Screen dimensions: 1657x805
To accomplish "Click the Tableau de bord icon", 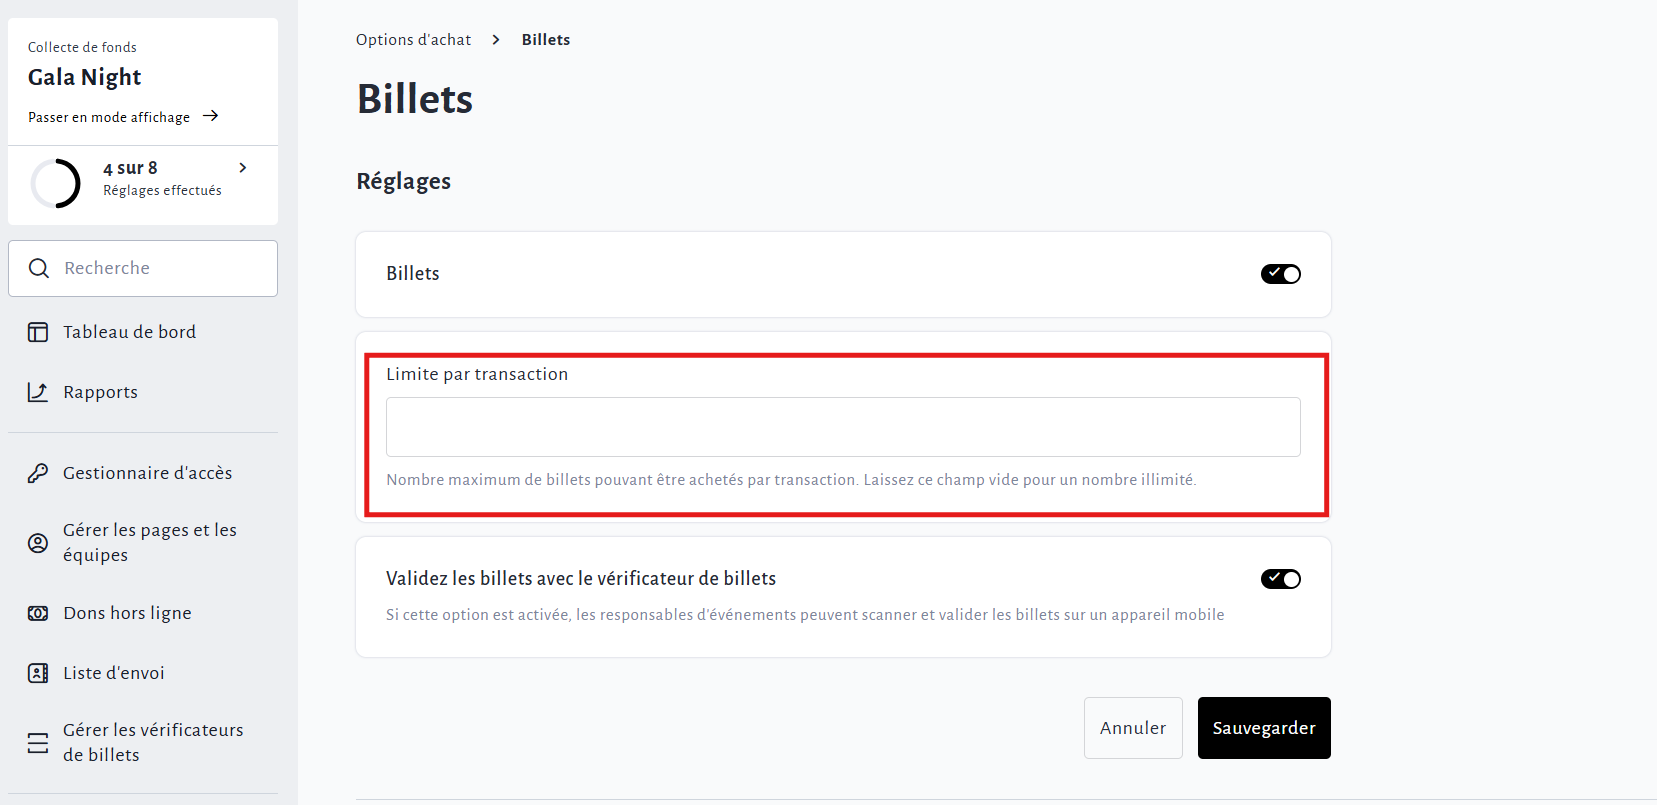I will coord(38,332).
